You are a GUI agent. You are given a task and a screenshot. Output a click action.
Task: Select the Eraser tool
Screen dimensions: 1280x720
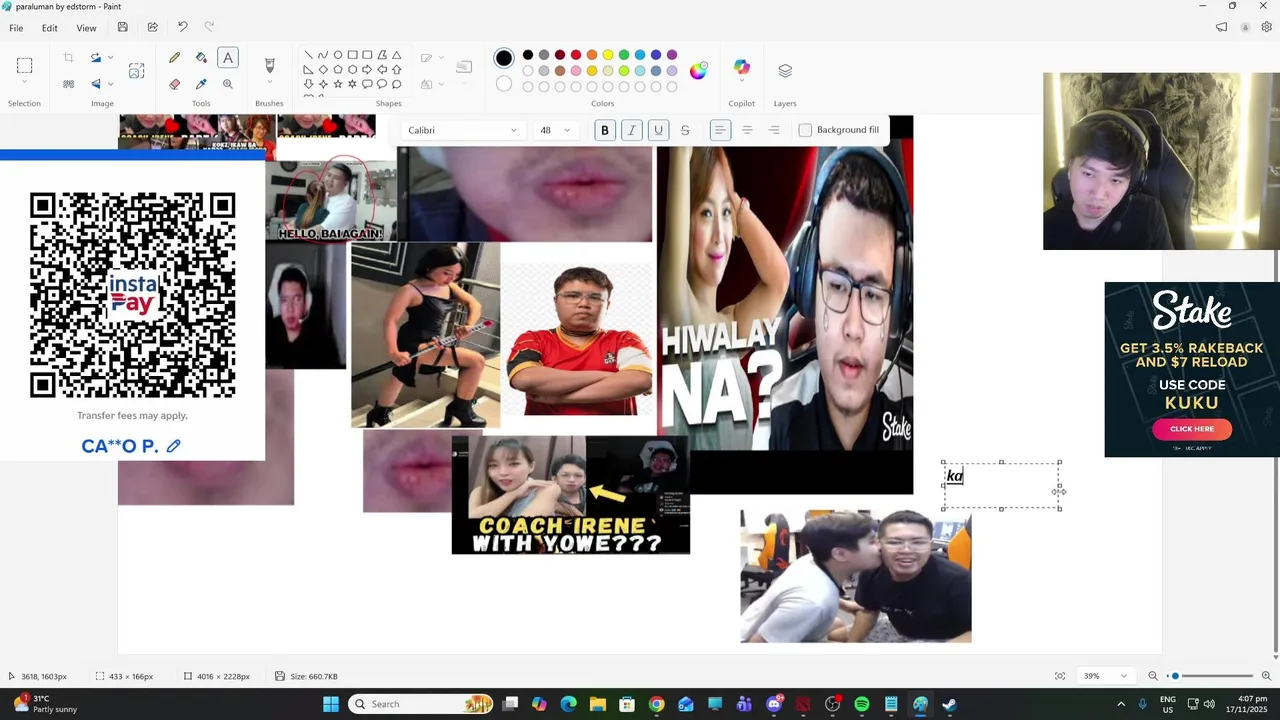[175, 84]
